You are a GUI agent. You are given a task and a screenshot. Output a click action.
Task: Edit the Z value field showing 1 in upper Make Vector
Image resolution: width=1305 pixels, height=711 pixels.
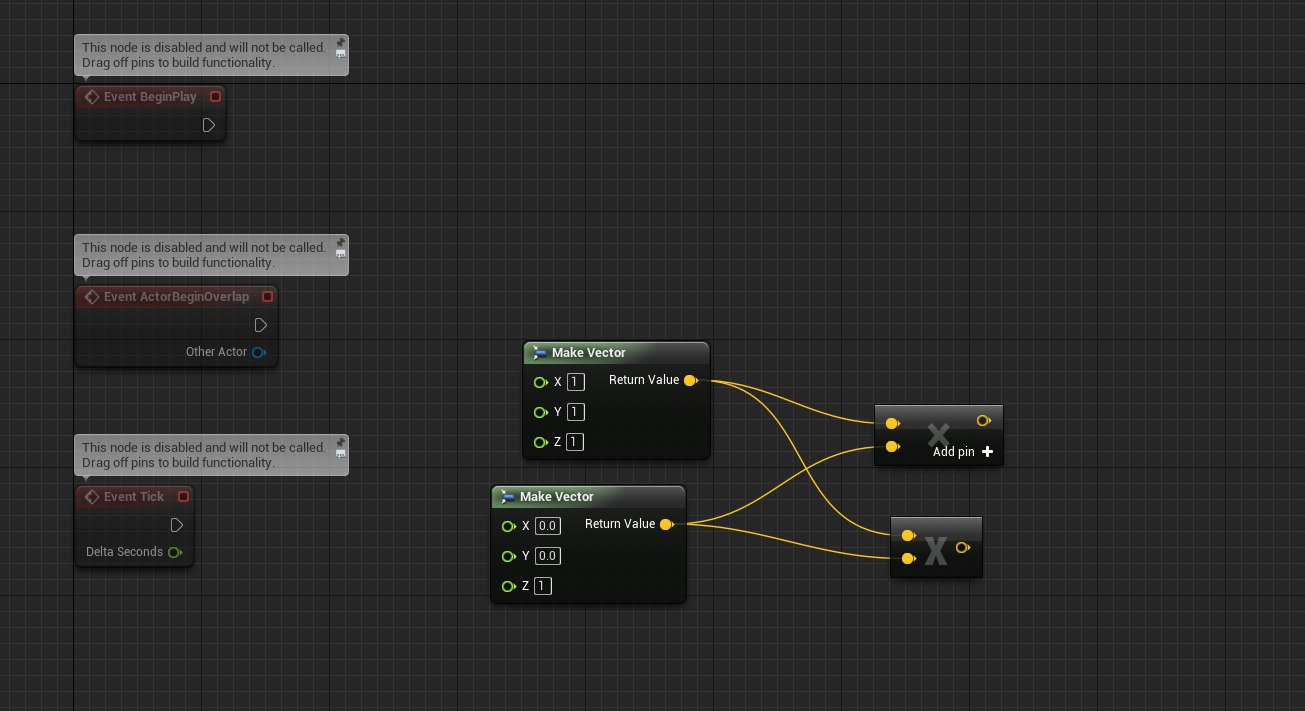(575, 441)
